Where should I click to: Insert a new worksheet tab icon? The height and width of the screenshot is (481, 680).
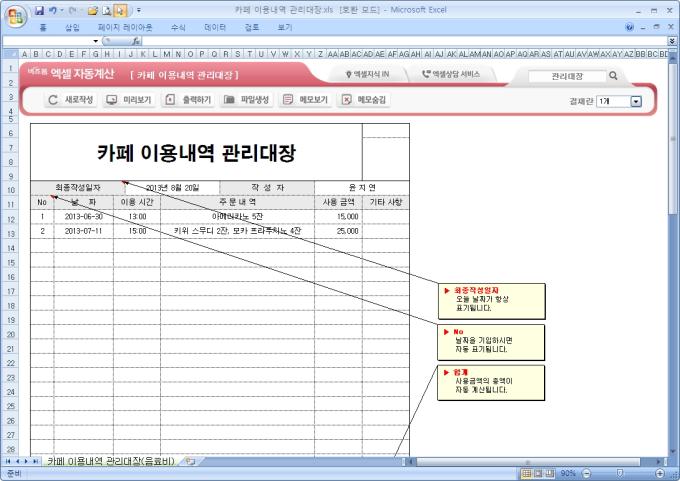tap(190, 461)
